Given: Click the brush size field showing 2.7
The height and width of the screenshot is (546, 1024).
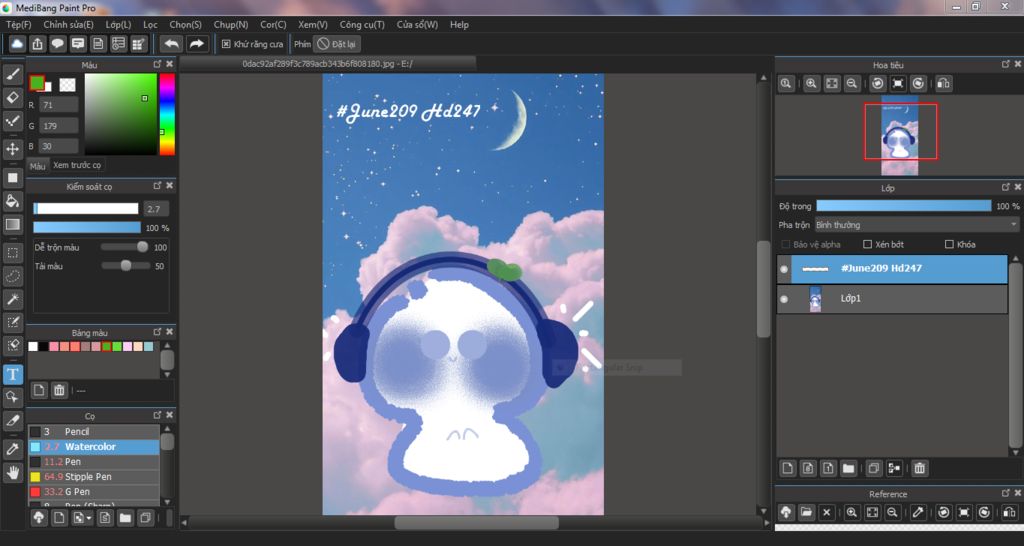Looking at the screenshot, I should 156,209.
